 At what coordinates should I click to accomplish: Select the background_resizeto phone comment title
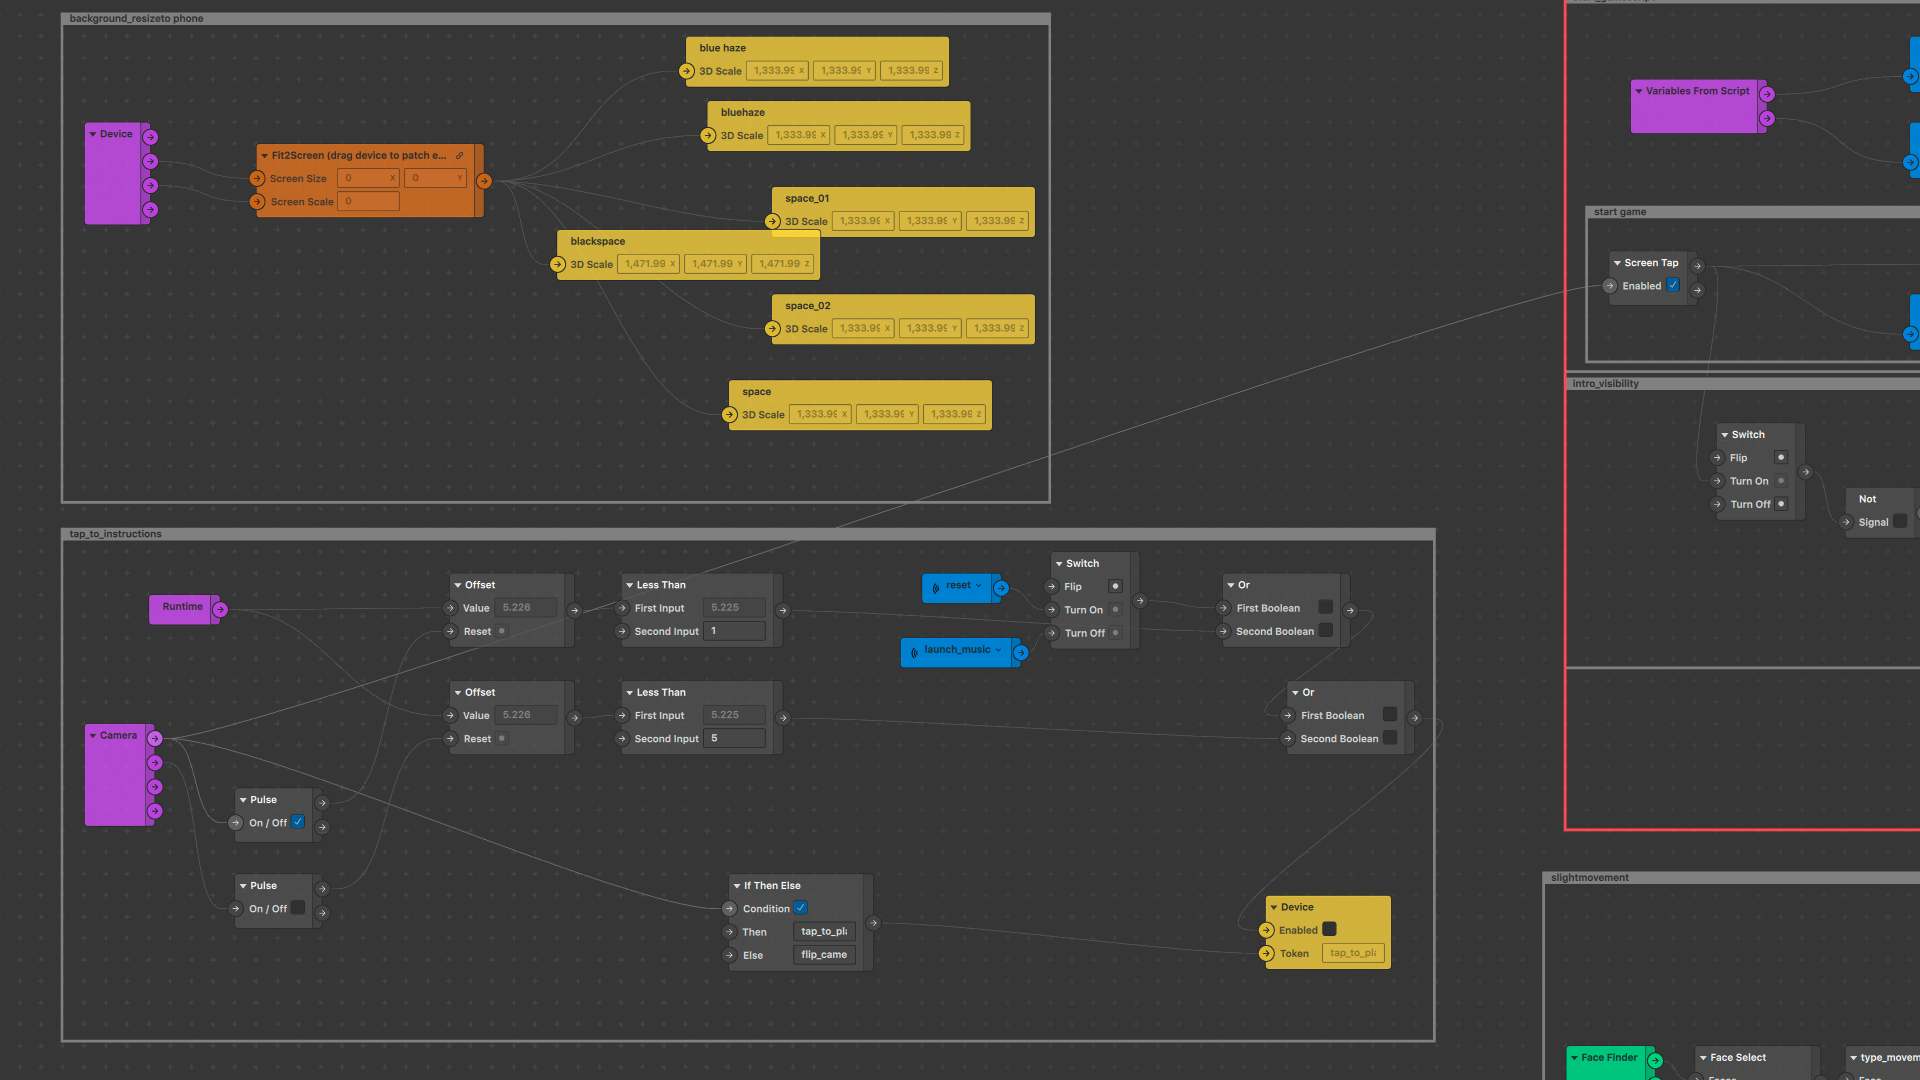136,18
